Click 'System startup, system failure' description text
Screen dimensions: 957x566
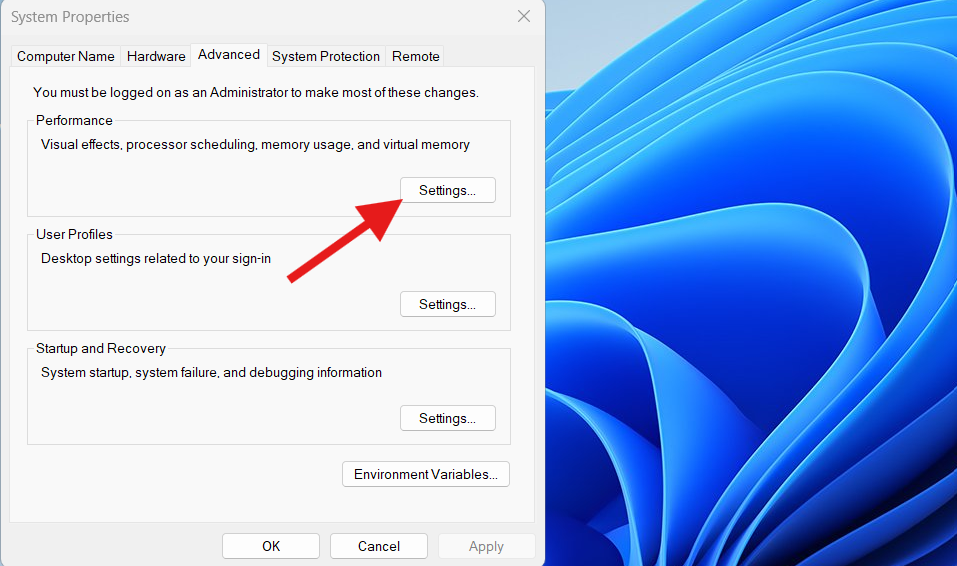click(211, 372)
